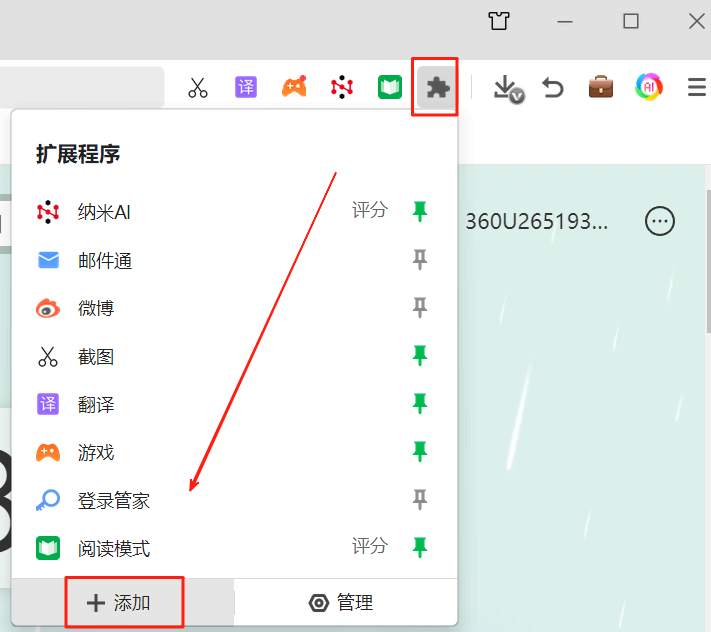Open the hamburger main menu

[697, 88]
